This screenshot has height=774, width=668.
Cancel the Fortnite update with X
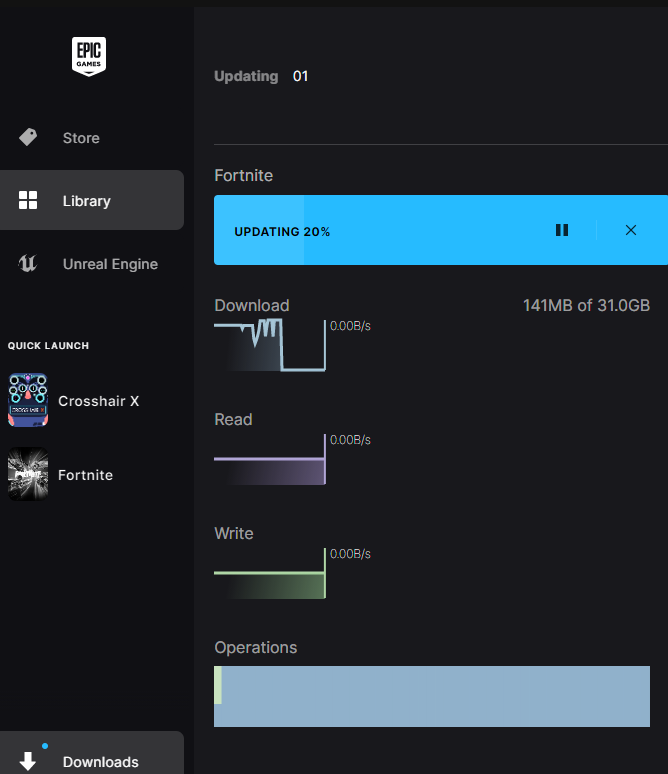(630, 230)
